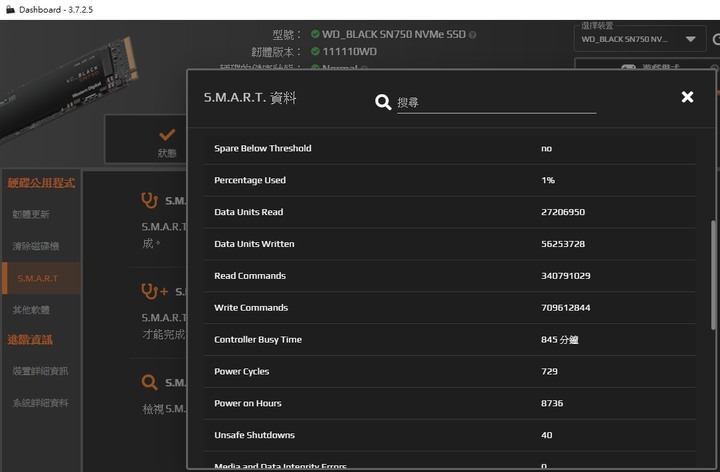720x472 pixels.
Task: Click the 硬碟公用程式 section heading
Action: 41,183
